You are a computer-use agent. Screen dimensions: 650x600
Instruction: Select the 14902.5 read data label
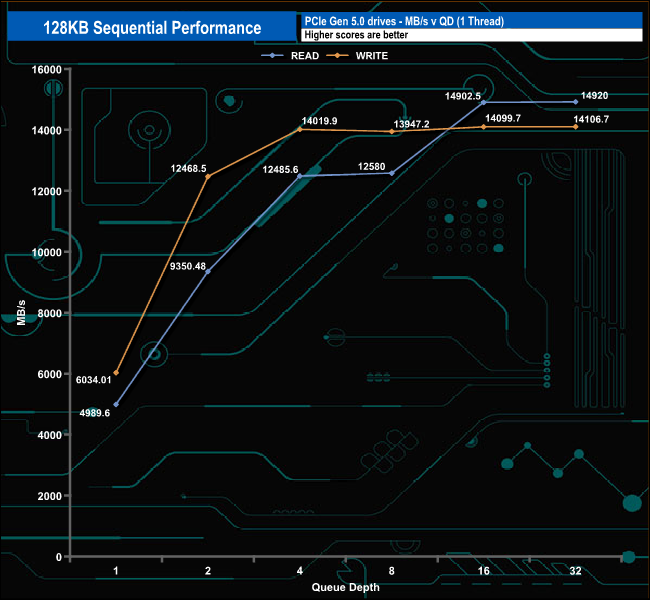(x=463, y=96)
